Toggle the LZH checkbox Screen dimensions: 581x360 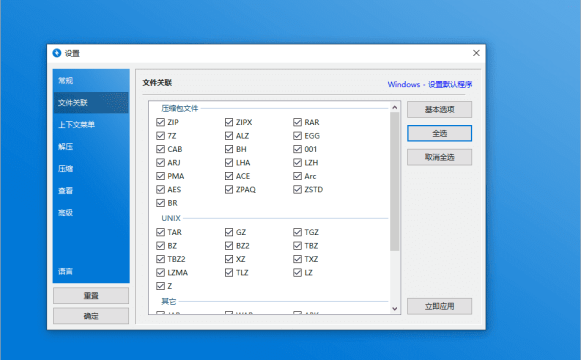click(x=298, y=163)
